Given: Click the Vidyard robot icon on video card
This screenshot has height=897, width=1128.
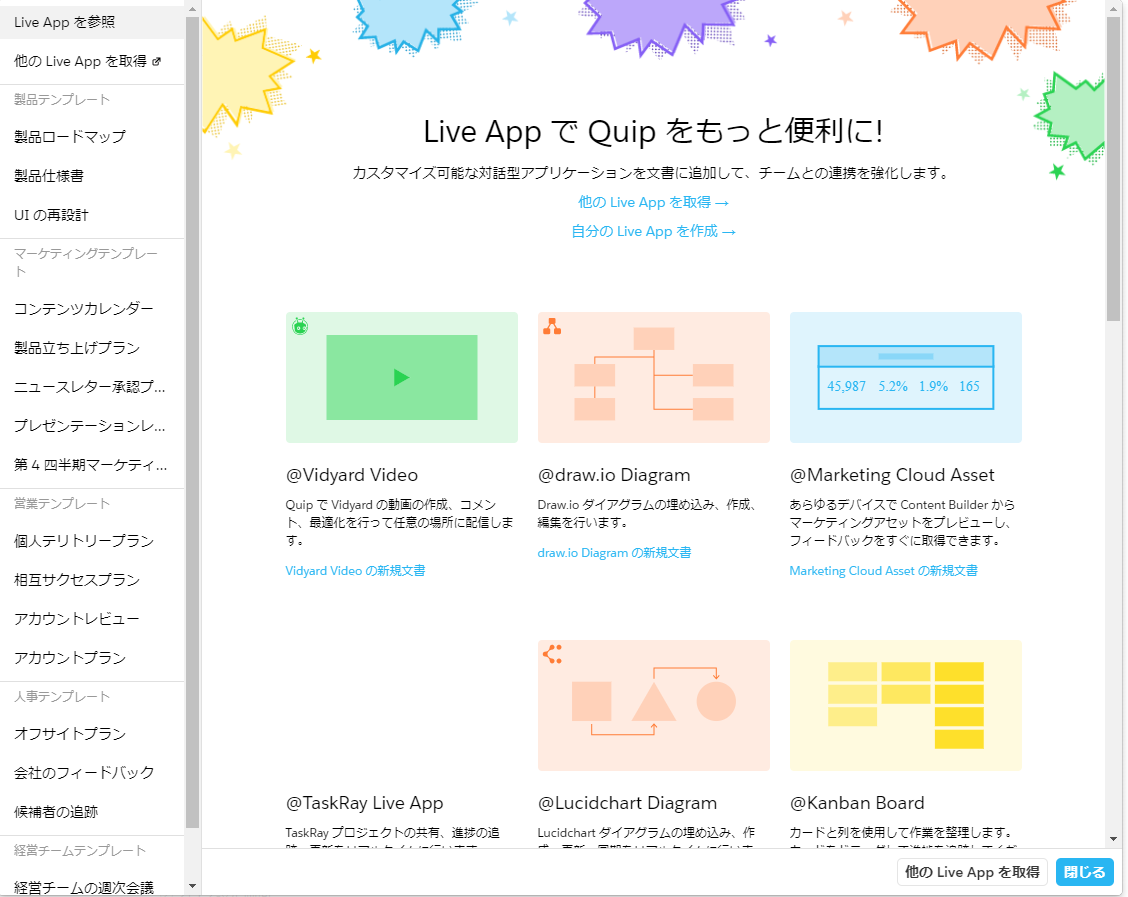Looking at the screenshot, I should 300,326.
